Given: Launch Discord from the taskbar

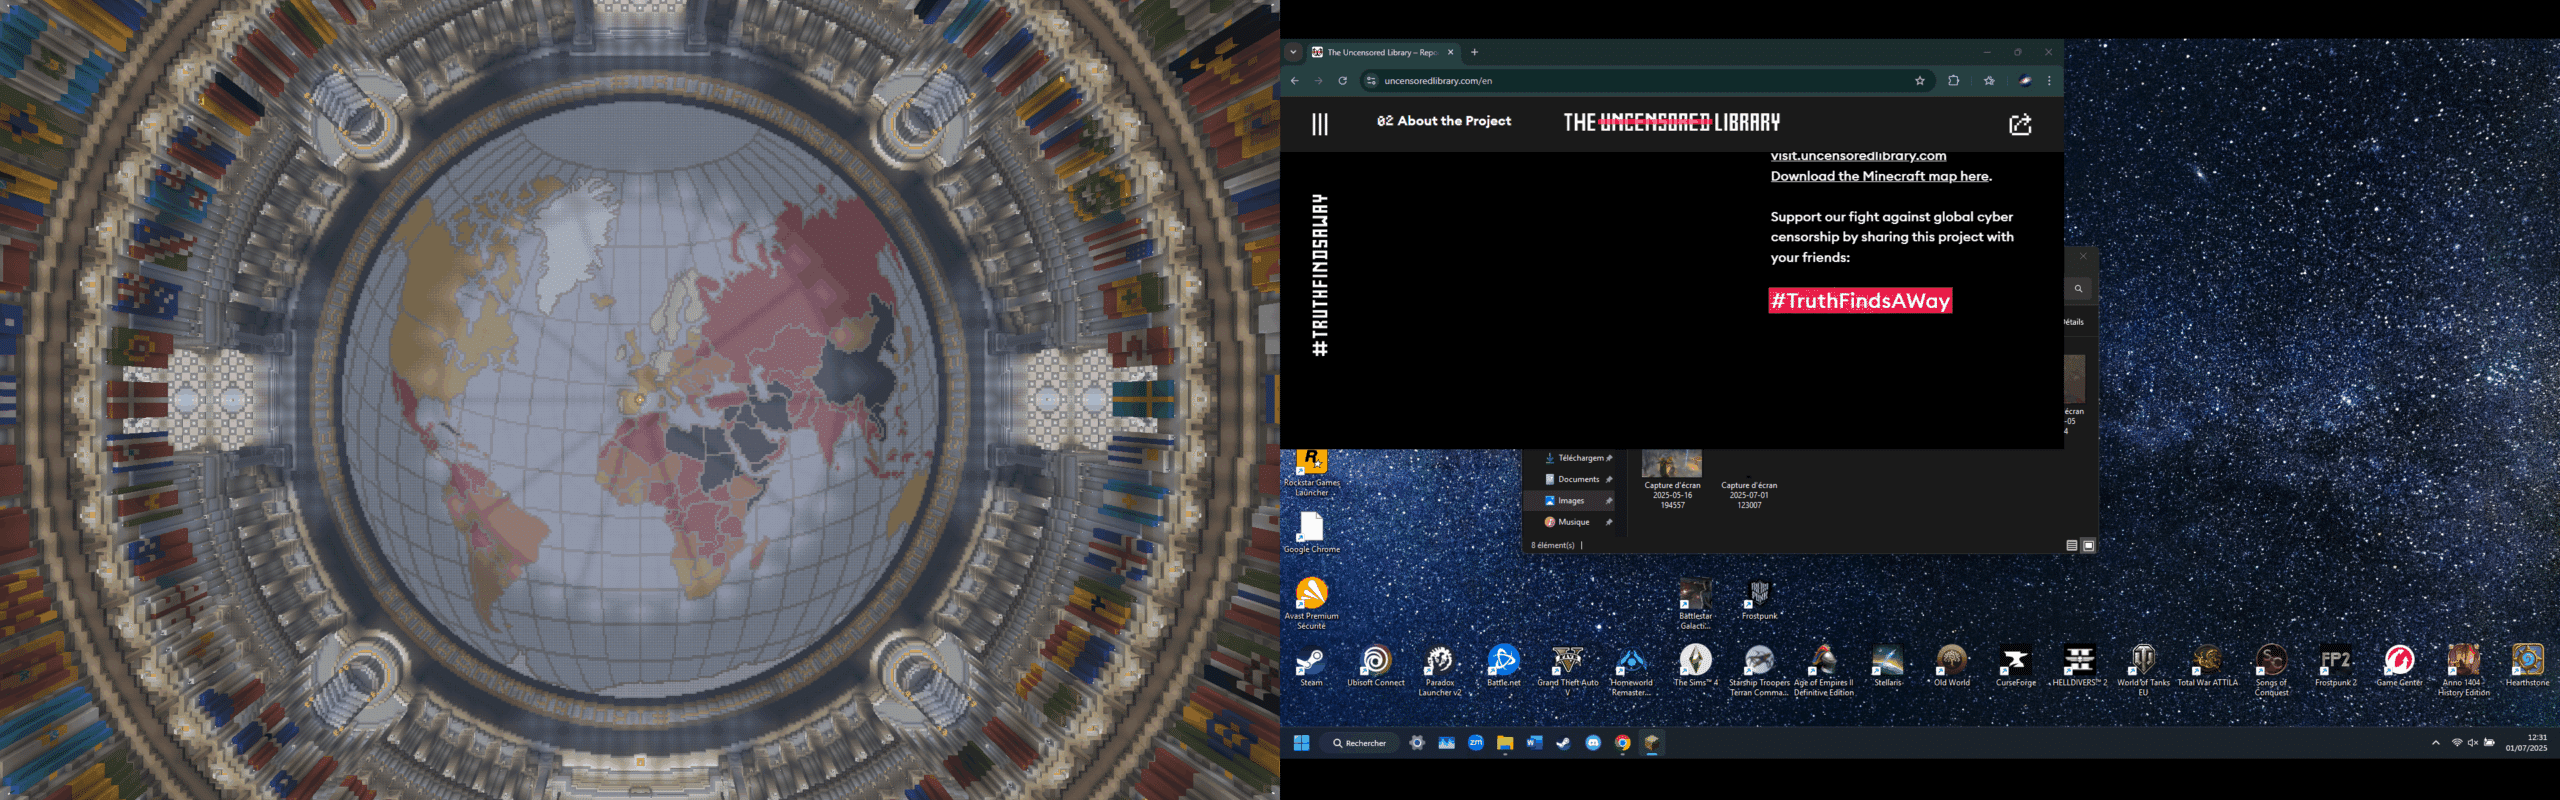Looking at the screenshot, I should point(1593,743).
